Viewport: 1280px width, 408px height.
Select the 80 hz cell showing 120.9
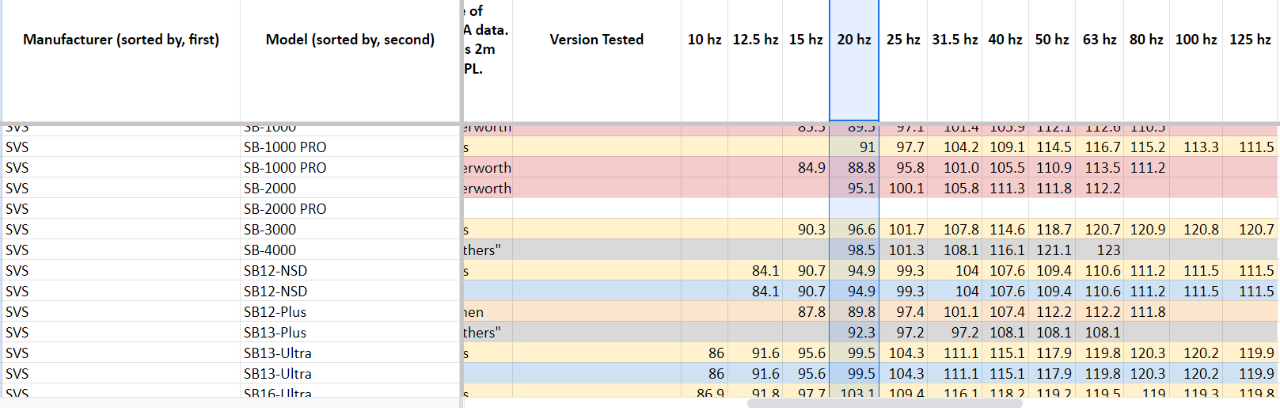pyautogui.click(x=1146, y=229)
